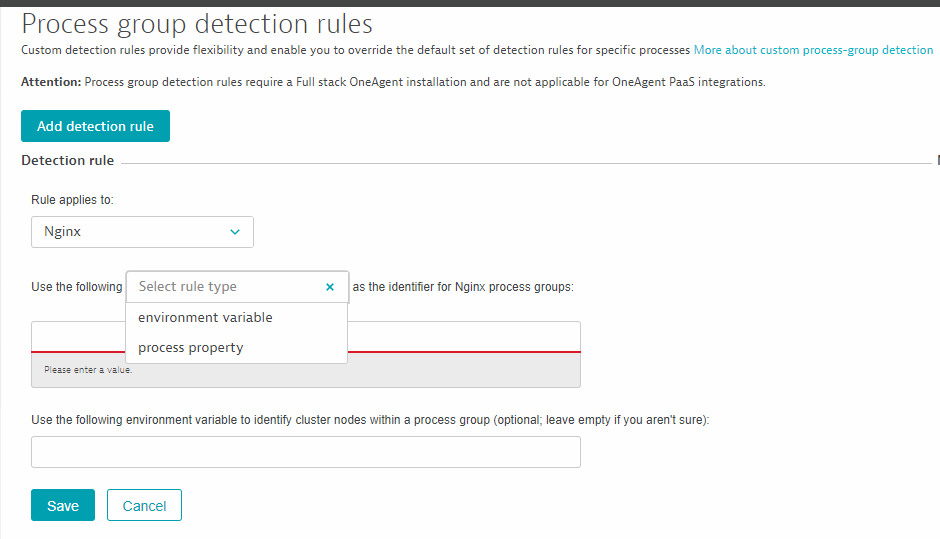
Task: Clear rule type with the x icon
Action: pyautogui.click(x=330, y=287)
